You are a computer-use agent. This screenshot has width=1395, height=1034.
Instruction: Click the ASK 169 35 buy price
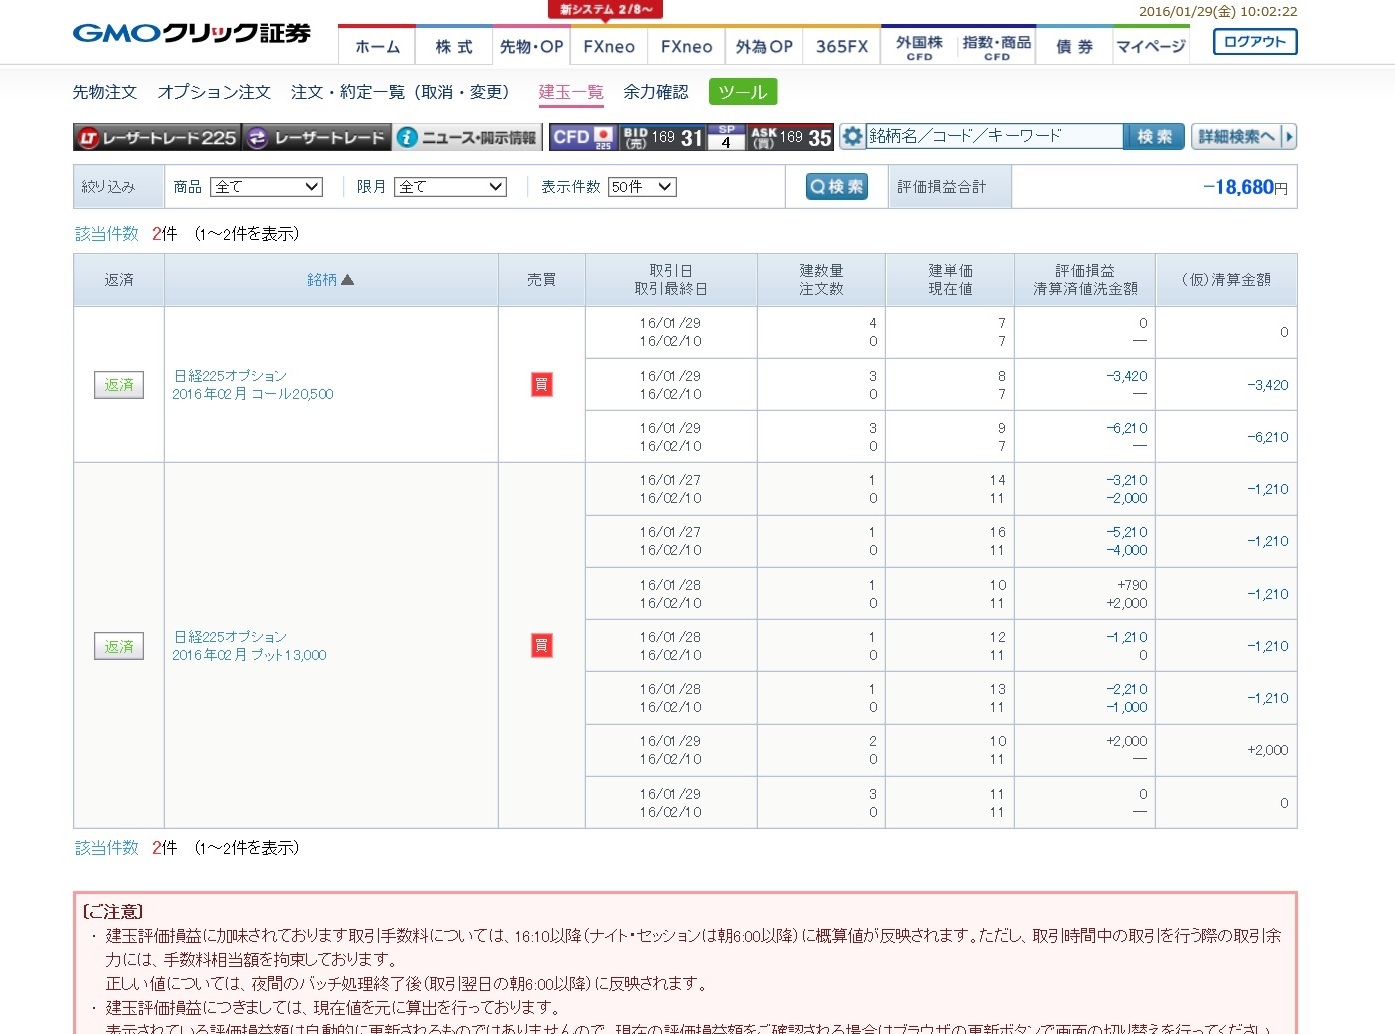coord(791,137)
